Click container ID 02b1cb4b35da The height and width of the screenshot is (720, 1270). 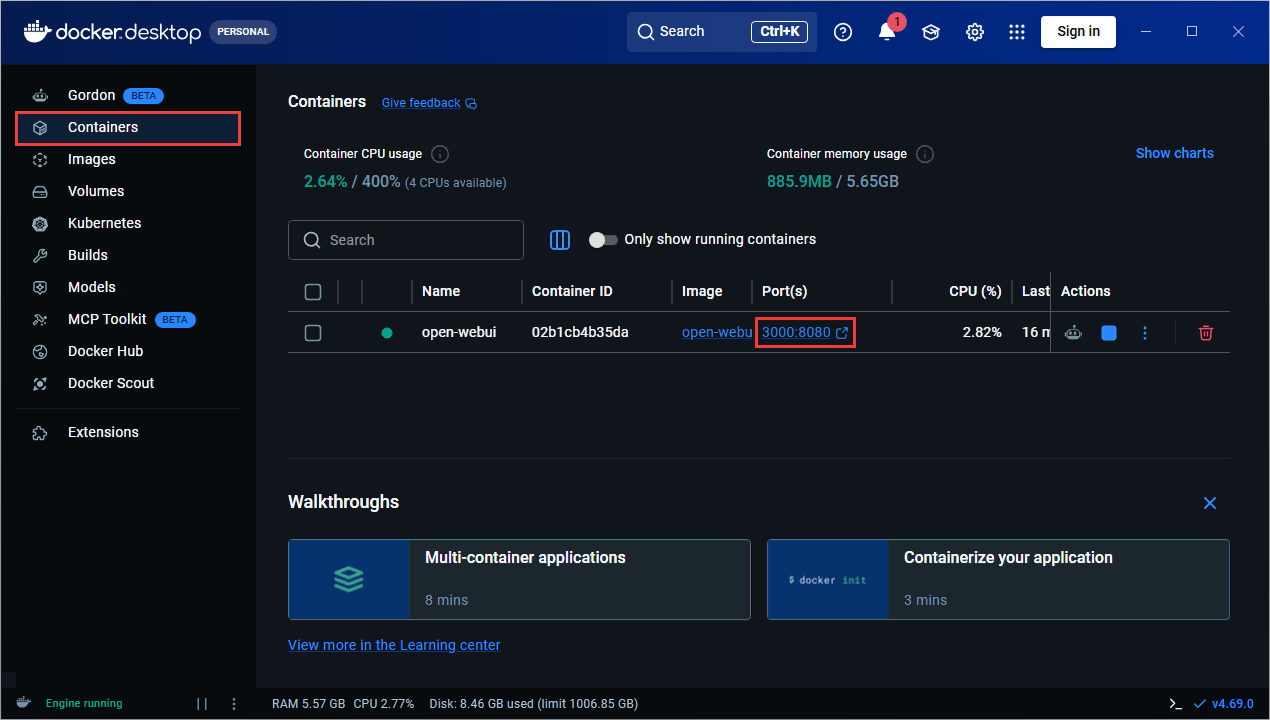click(580, 332)
